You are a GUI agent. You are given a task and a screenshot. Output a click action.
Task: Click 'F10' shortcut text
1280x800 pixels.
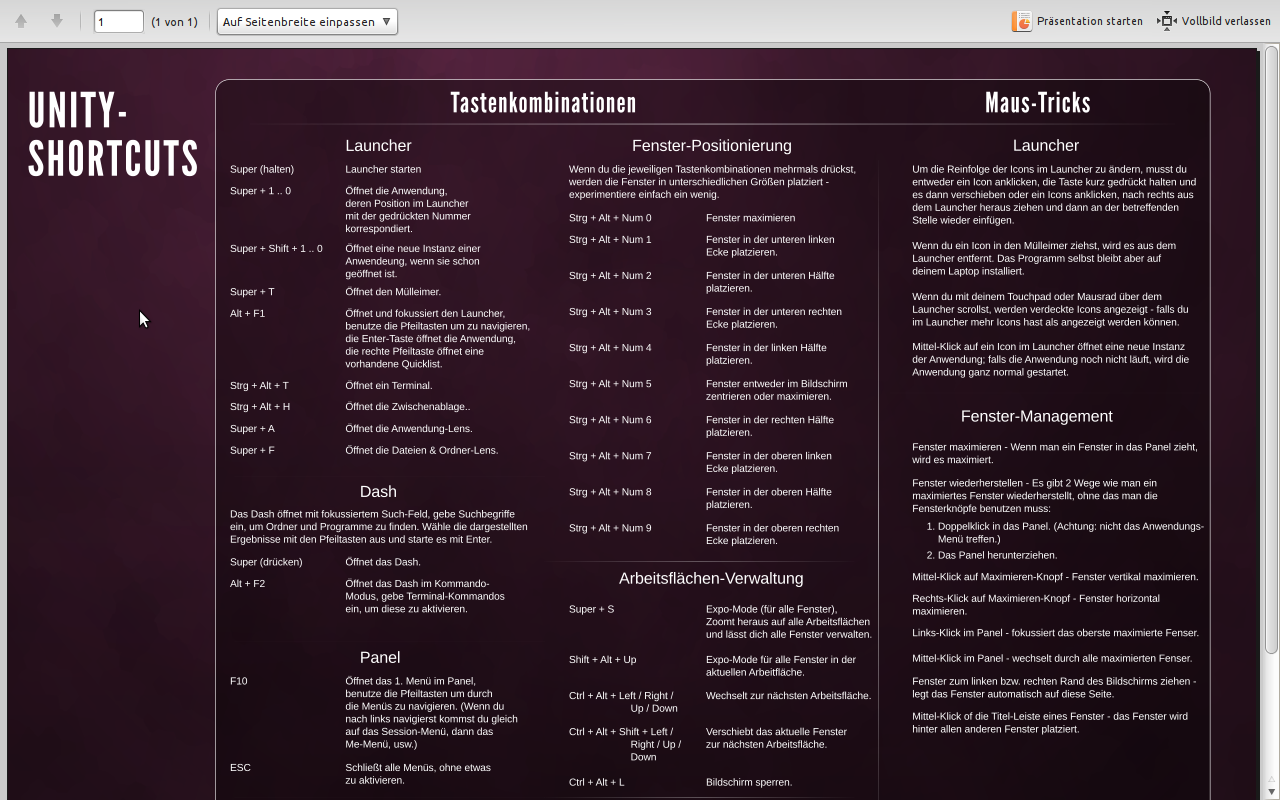coord(238,681)
